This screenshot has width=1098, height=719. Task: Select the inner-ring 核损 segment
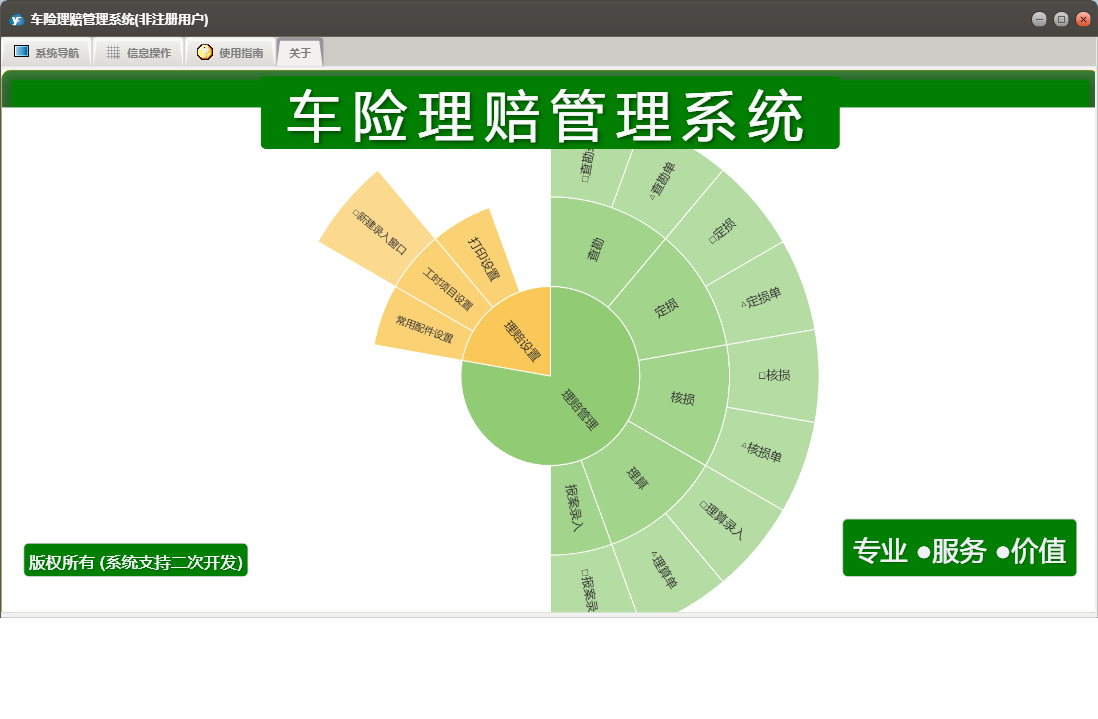tap(683, 398)
